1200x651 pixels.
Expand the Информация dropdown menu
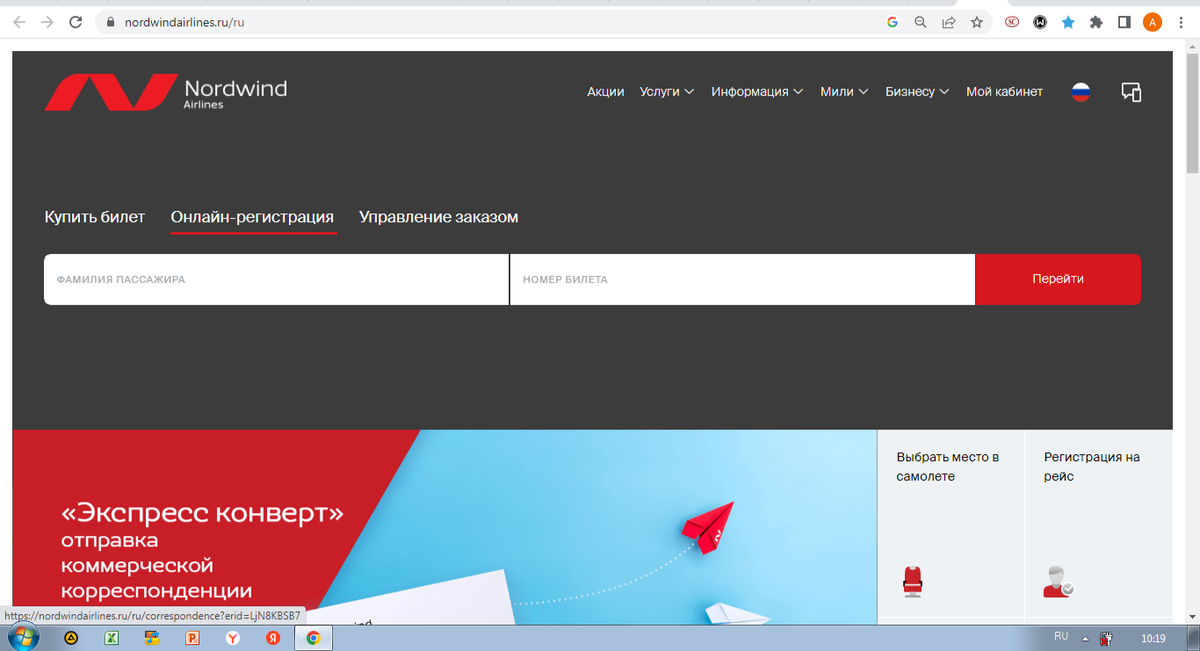tap(757, 92)
